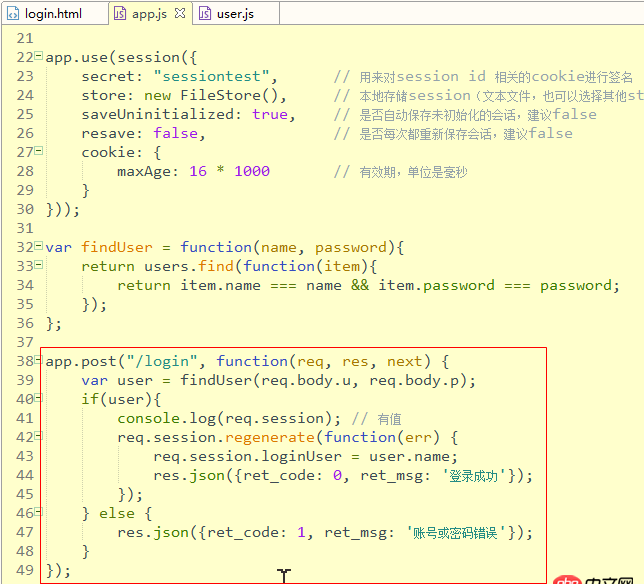Click the '账号或密码错误' string
The height and width of the screenshot is (584, 644).
click(x=456, y=532)
